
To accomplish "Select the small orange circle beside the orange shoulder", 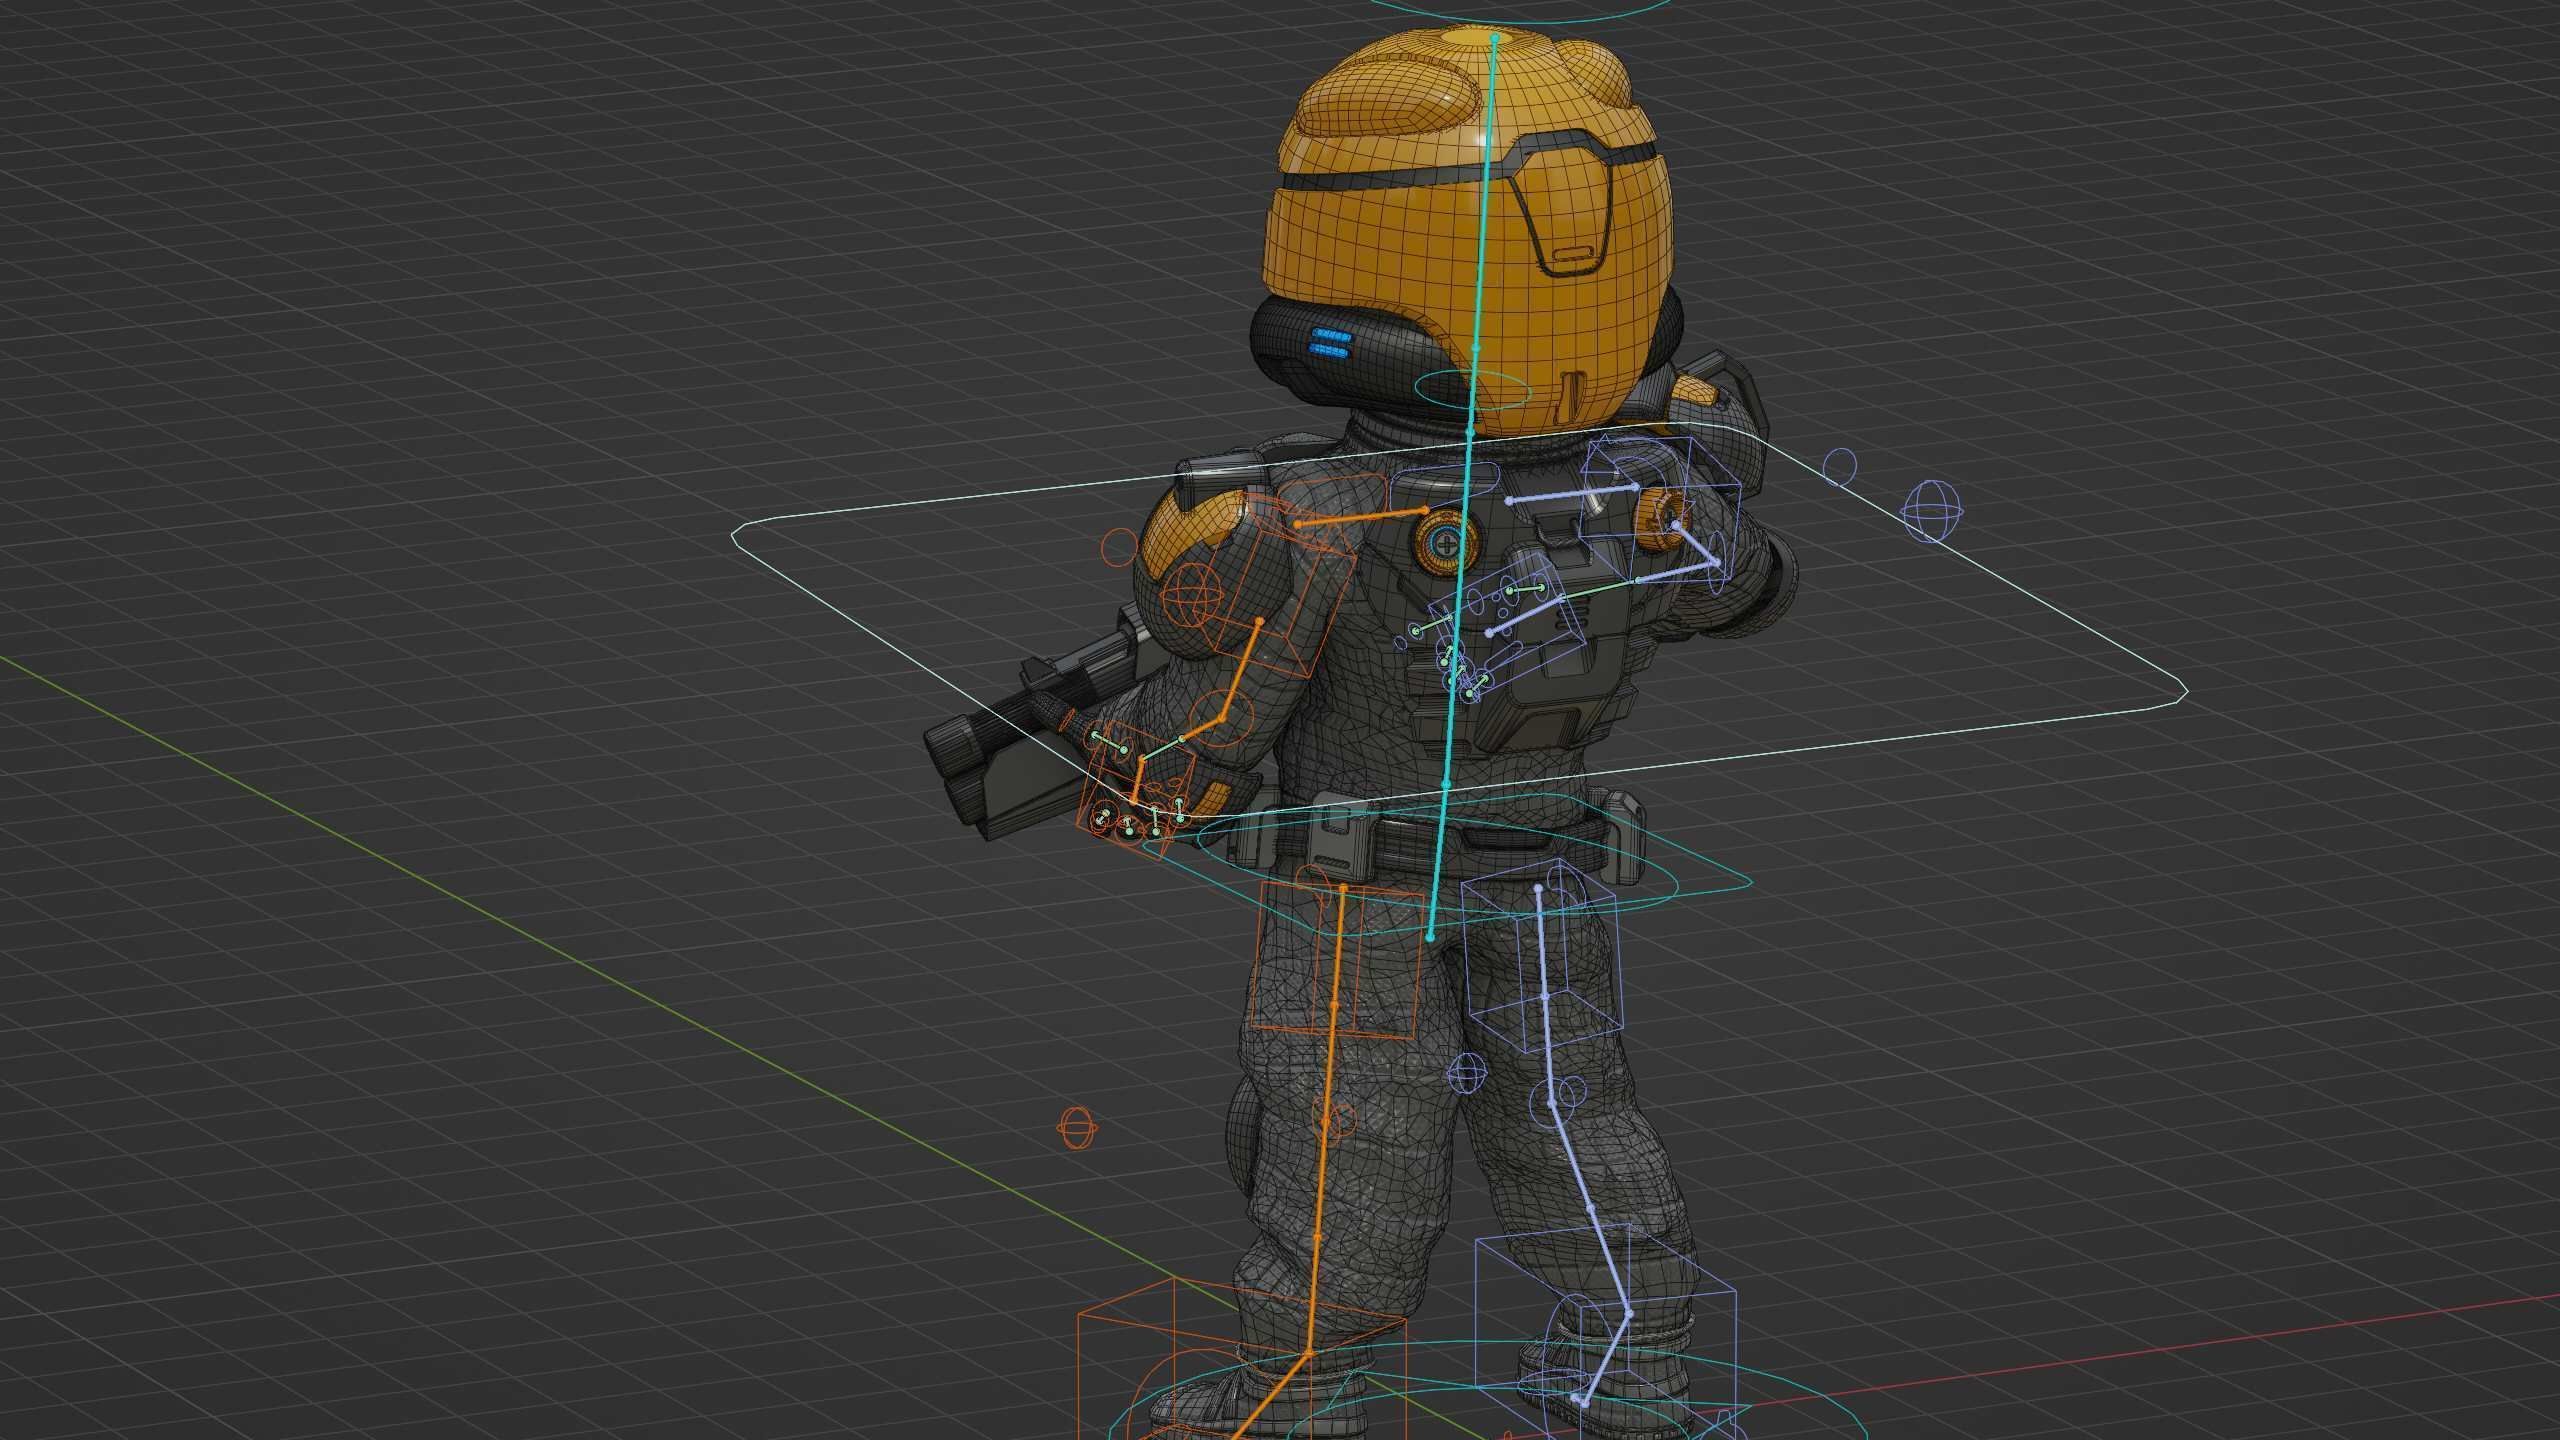I will pos(1118,546).
